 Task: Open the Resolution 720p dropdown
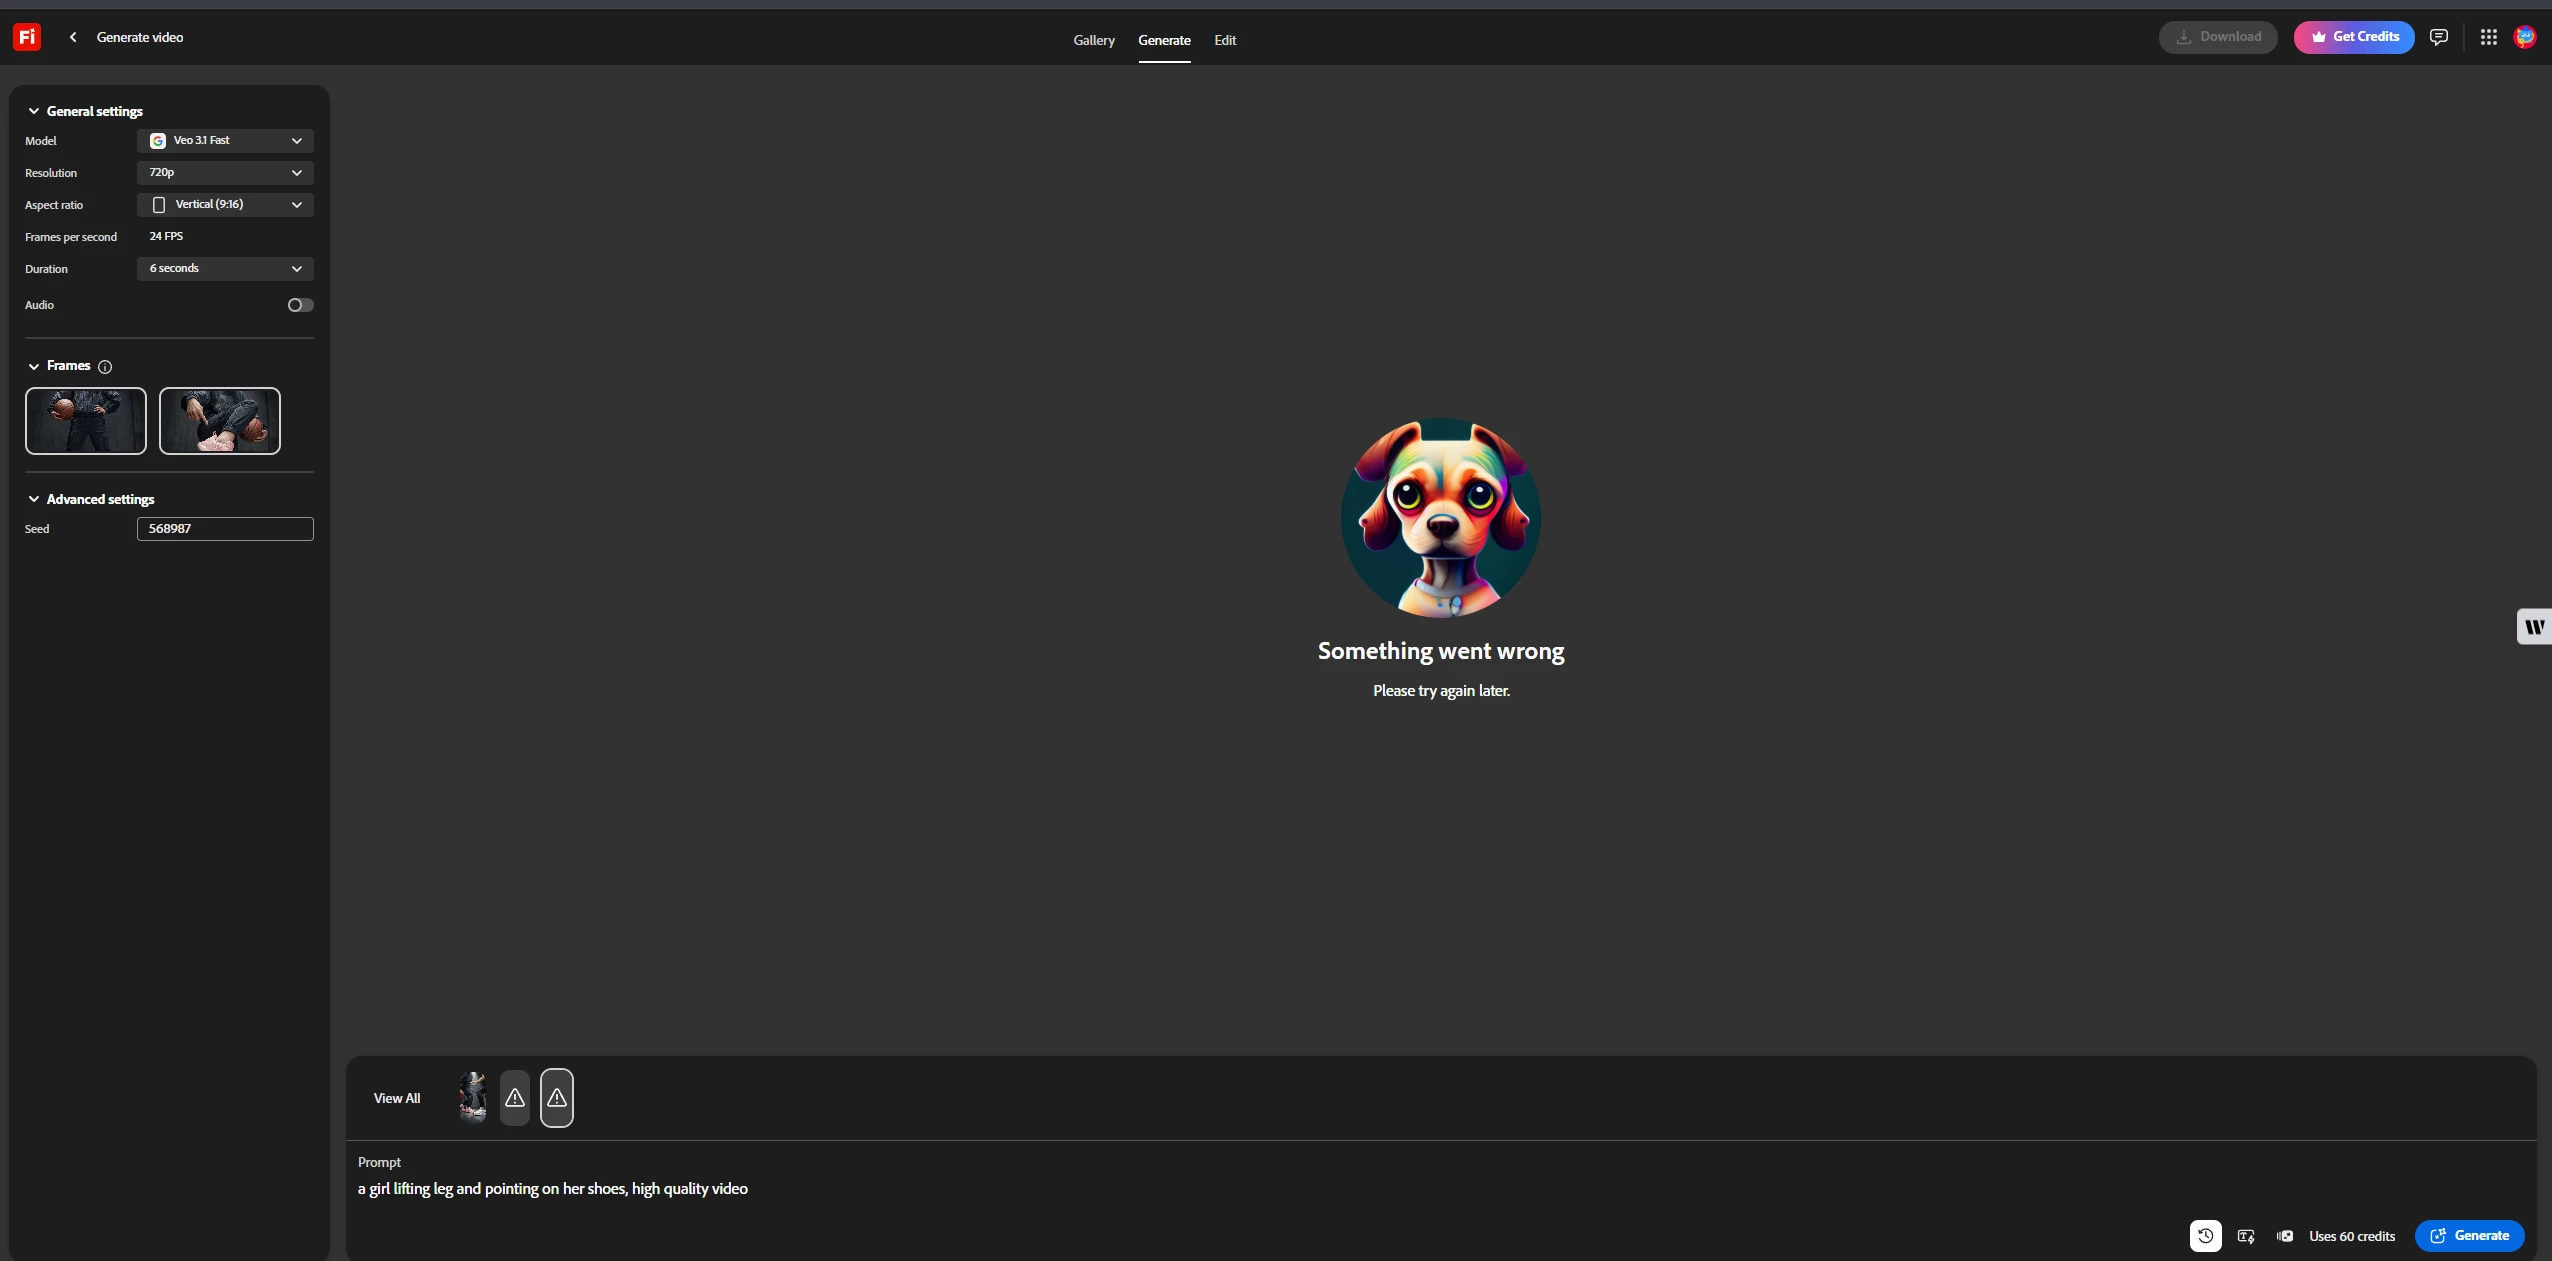pyautogui.click(x=225, y=173)
